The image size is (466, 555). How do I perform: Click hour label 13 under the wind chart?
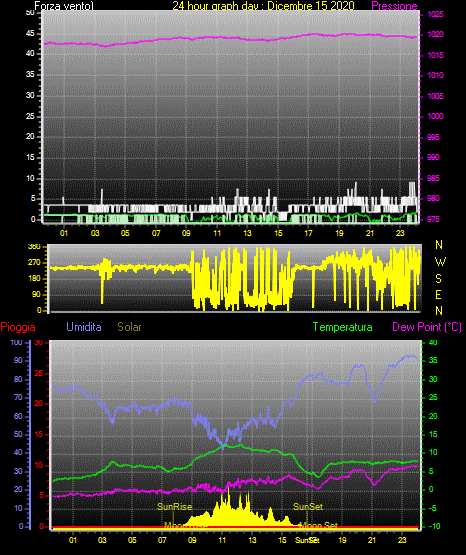click(x=247, y=233)
